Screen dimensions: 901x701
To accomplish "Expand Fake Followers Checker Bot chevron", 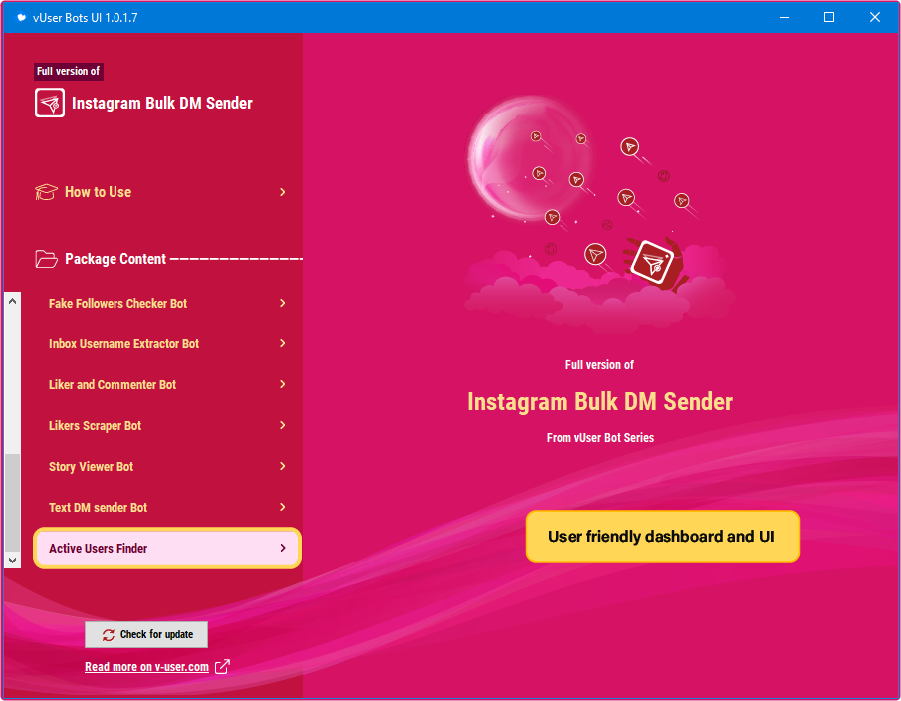I will [283, 303].
